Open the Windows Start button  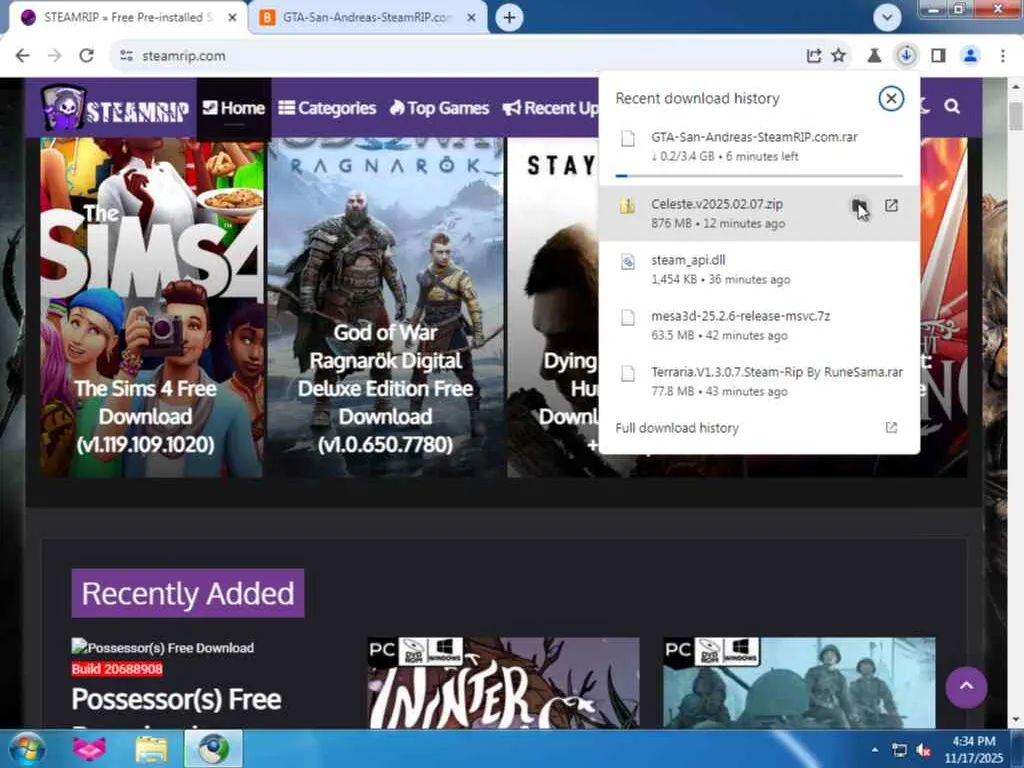(27, 749)
